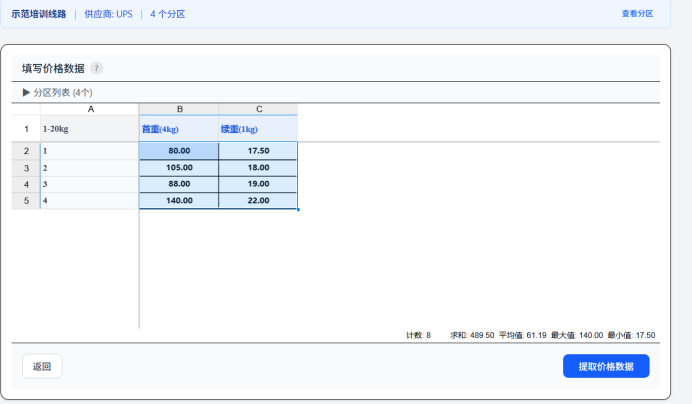Click the select-all corner of the spreadsheet
Image resolution: width=692 pixels, height=404 pixels.
25,109
